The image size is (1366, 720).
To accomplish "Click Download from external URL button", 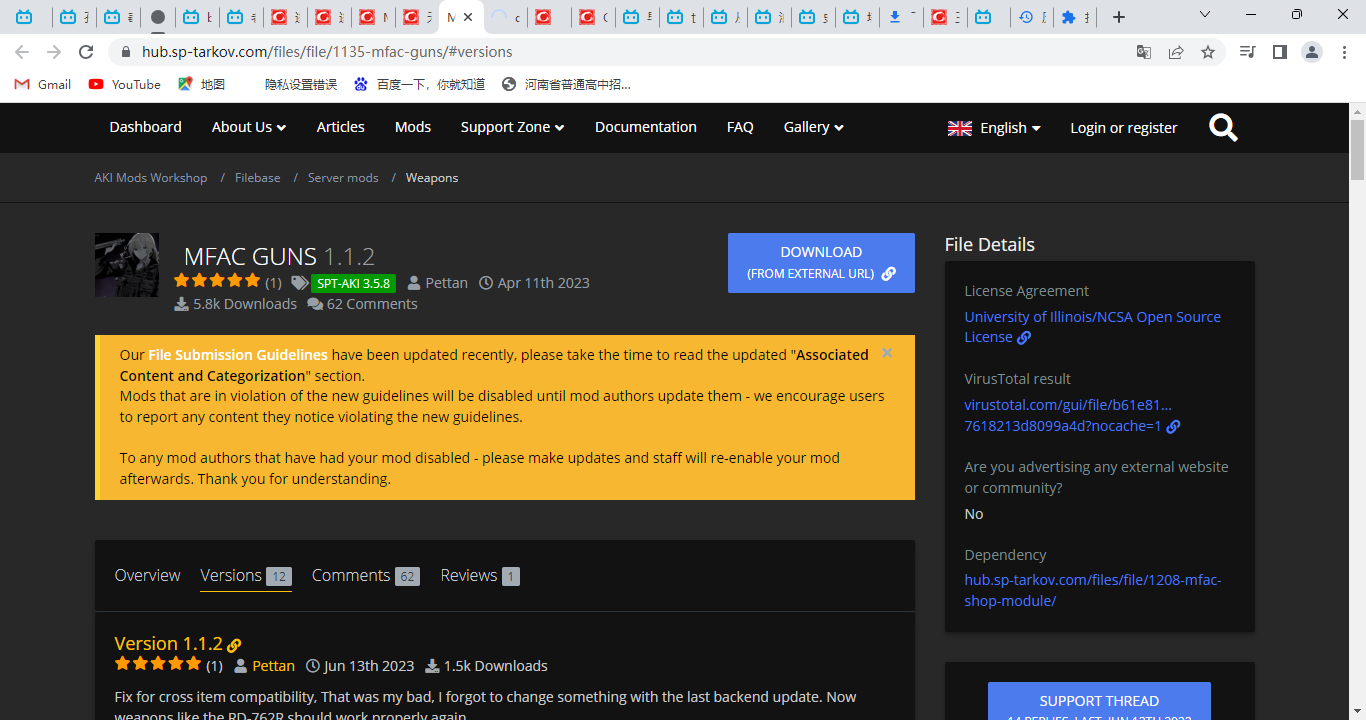I will pos(821,263).
